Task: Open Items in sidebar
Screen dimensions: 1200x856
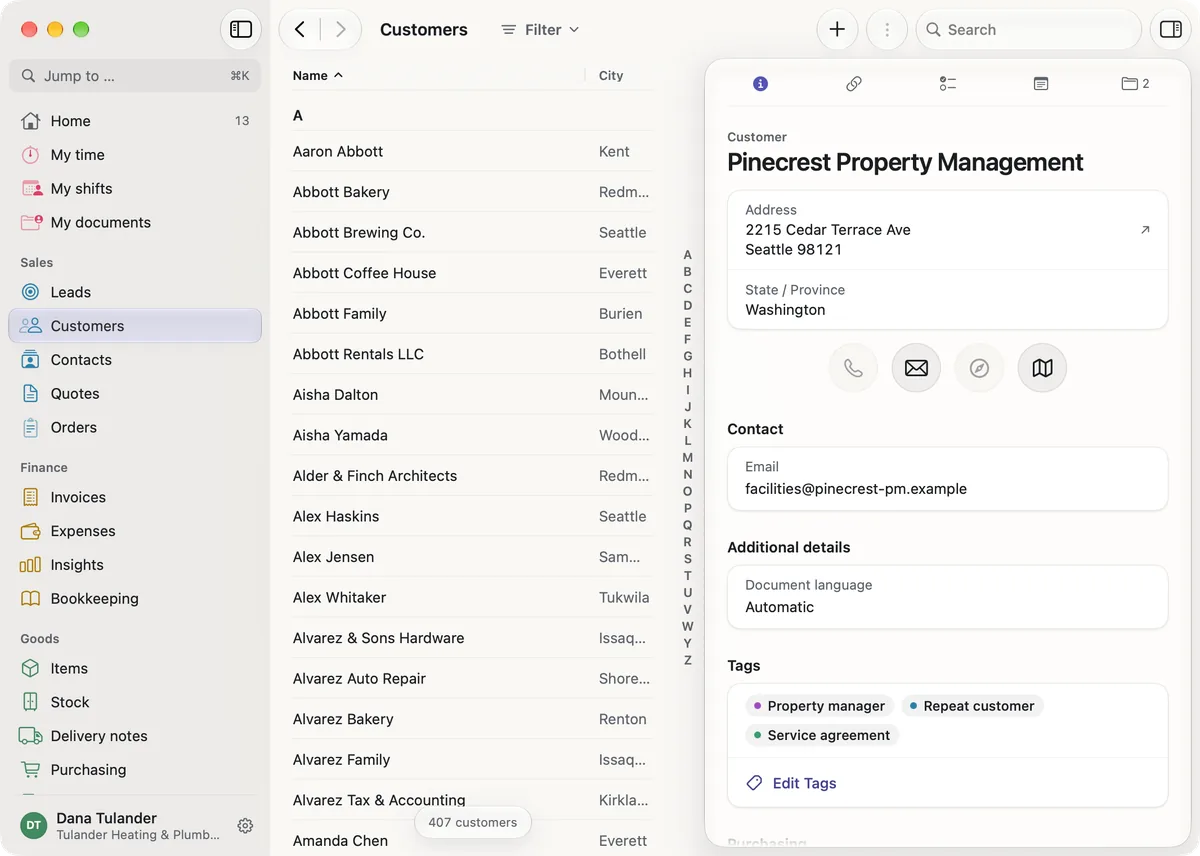Action: [135, 668]
